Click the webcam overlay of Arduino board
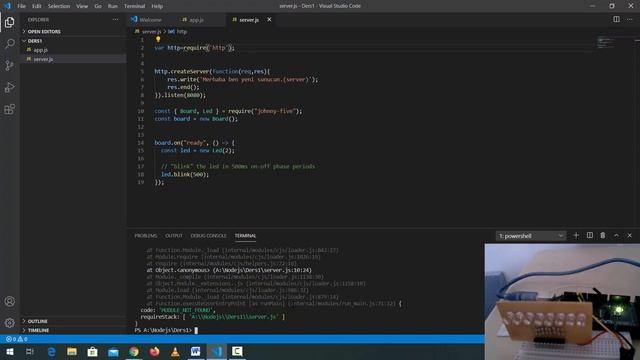This screenshot has width=640, height=360. pos(562,302)
